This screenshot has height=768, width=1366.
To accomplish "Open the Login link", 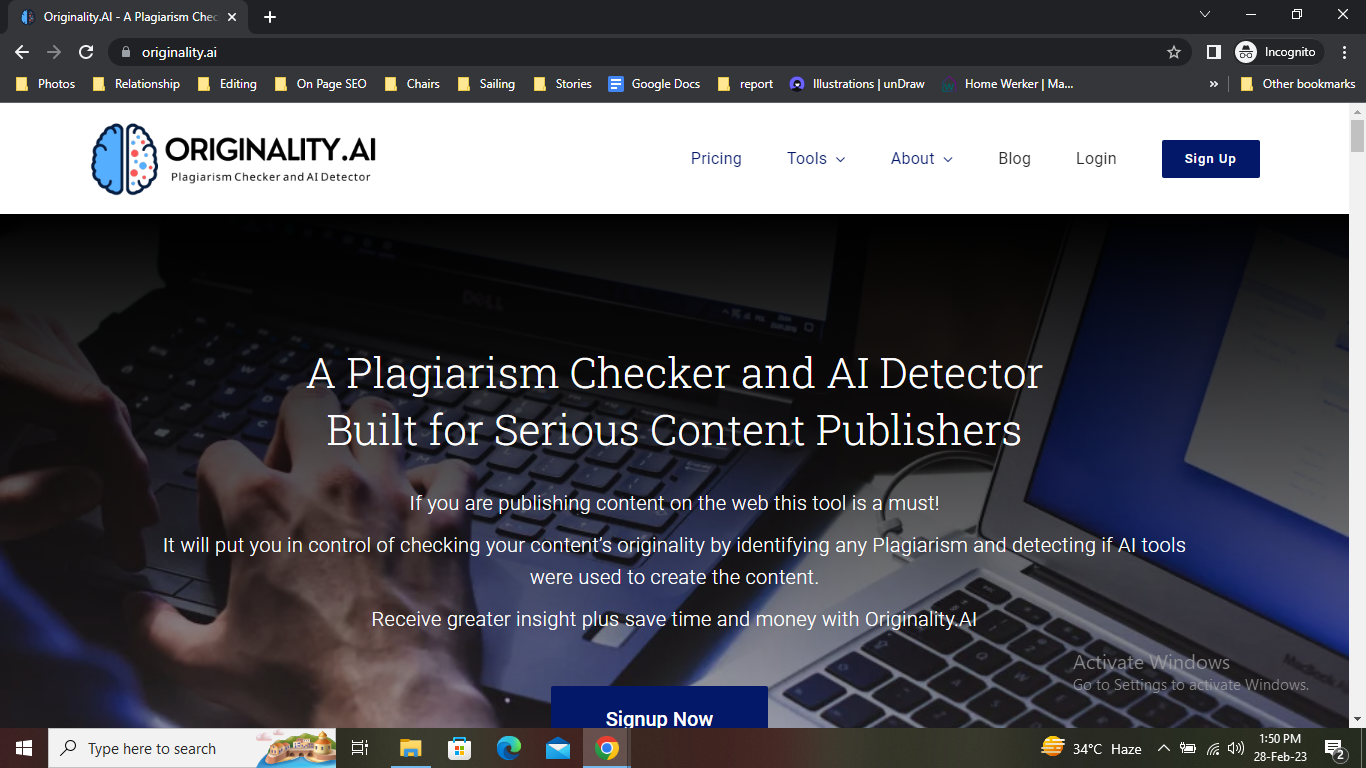I will [1096, 158].
